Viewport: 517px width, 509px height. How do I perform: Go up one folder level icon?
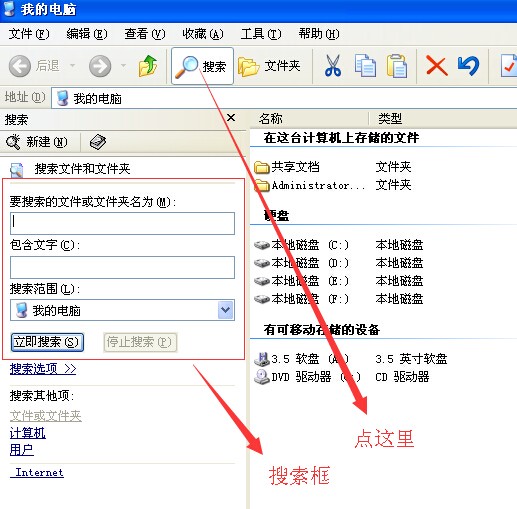[x=148, y=66]
